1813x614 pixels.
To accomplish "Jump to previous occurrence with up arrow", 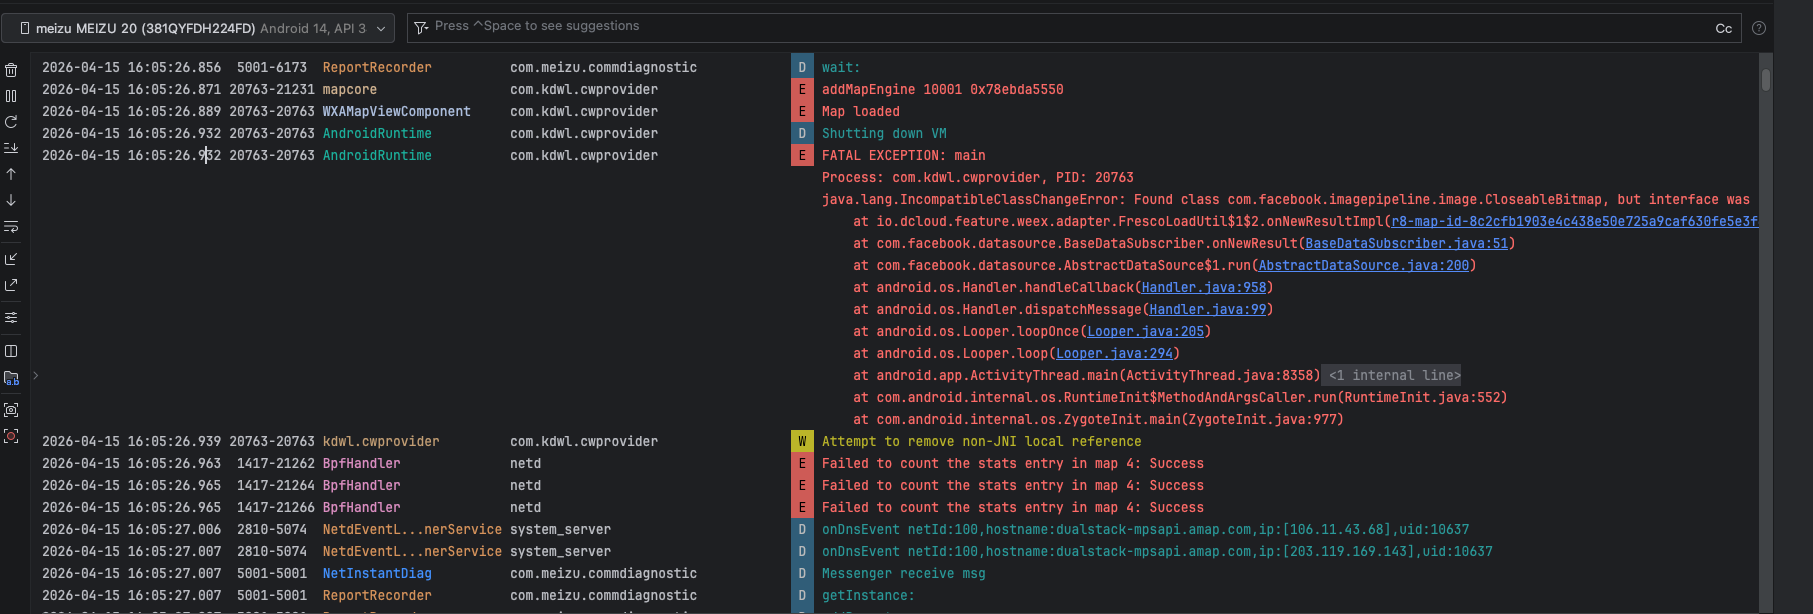I will pos(11,174).
